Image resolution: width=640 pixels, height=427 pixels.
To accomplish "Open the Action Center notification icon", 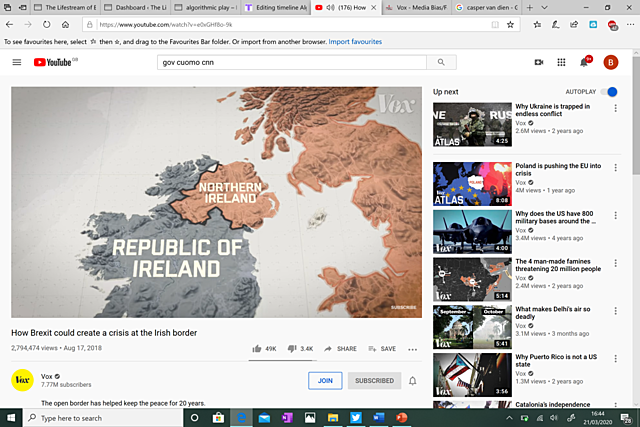I will [x=626, y=418].
